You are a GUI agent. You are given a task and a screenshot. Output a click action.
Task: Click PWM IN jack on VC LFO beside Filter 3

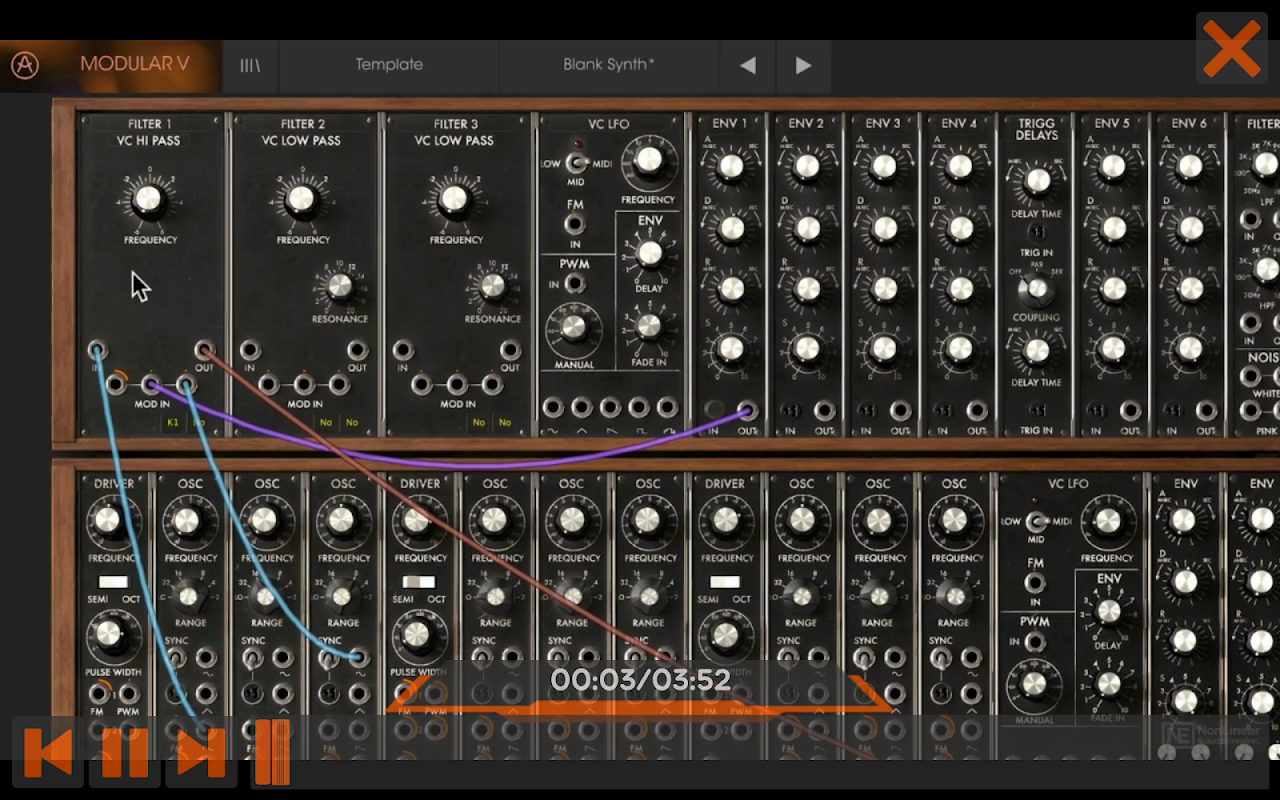(x=575, y=284)
